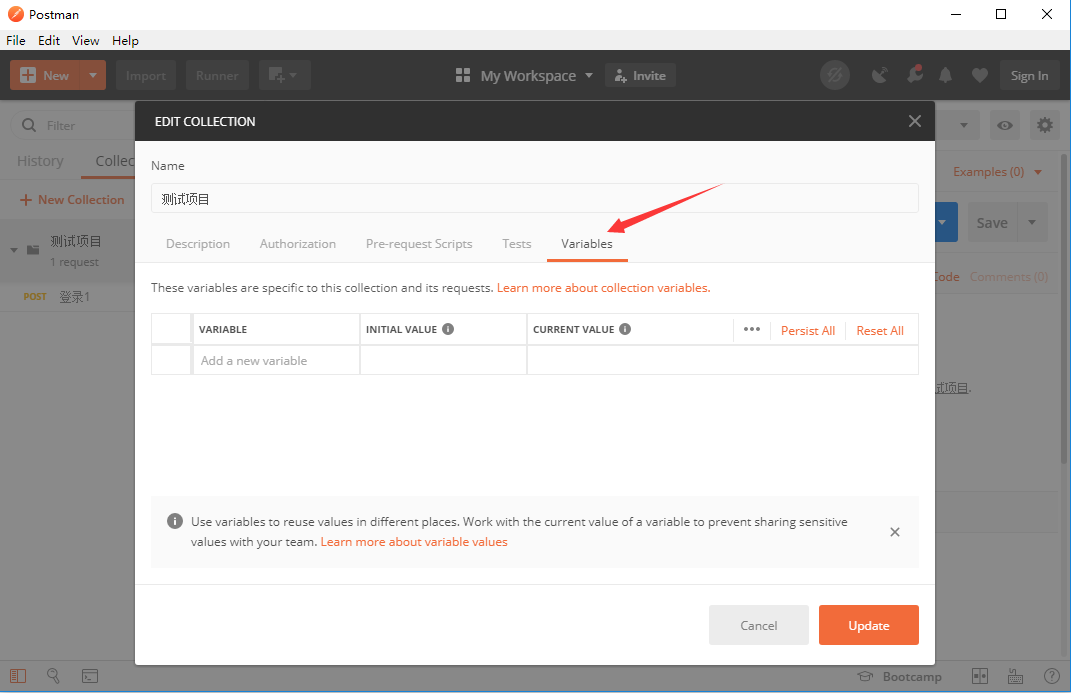Open Comments (0) link
This screenshot has height=693, width=1071.
pyautogui.click(x=1008, y=277)
